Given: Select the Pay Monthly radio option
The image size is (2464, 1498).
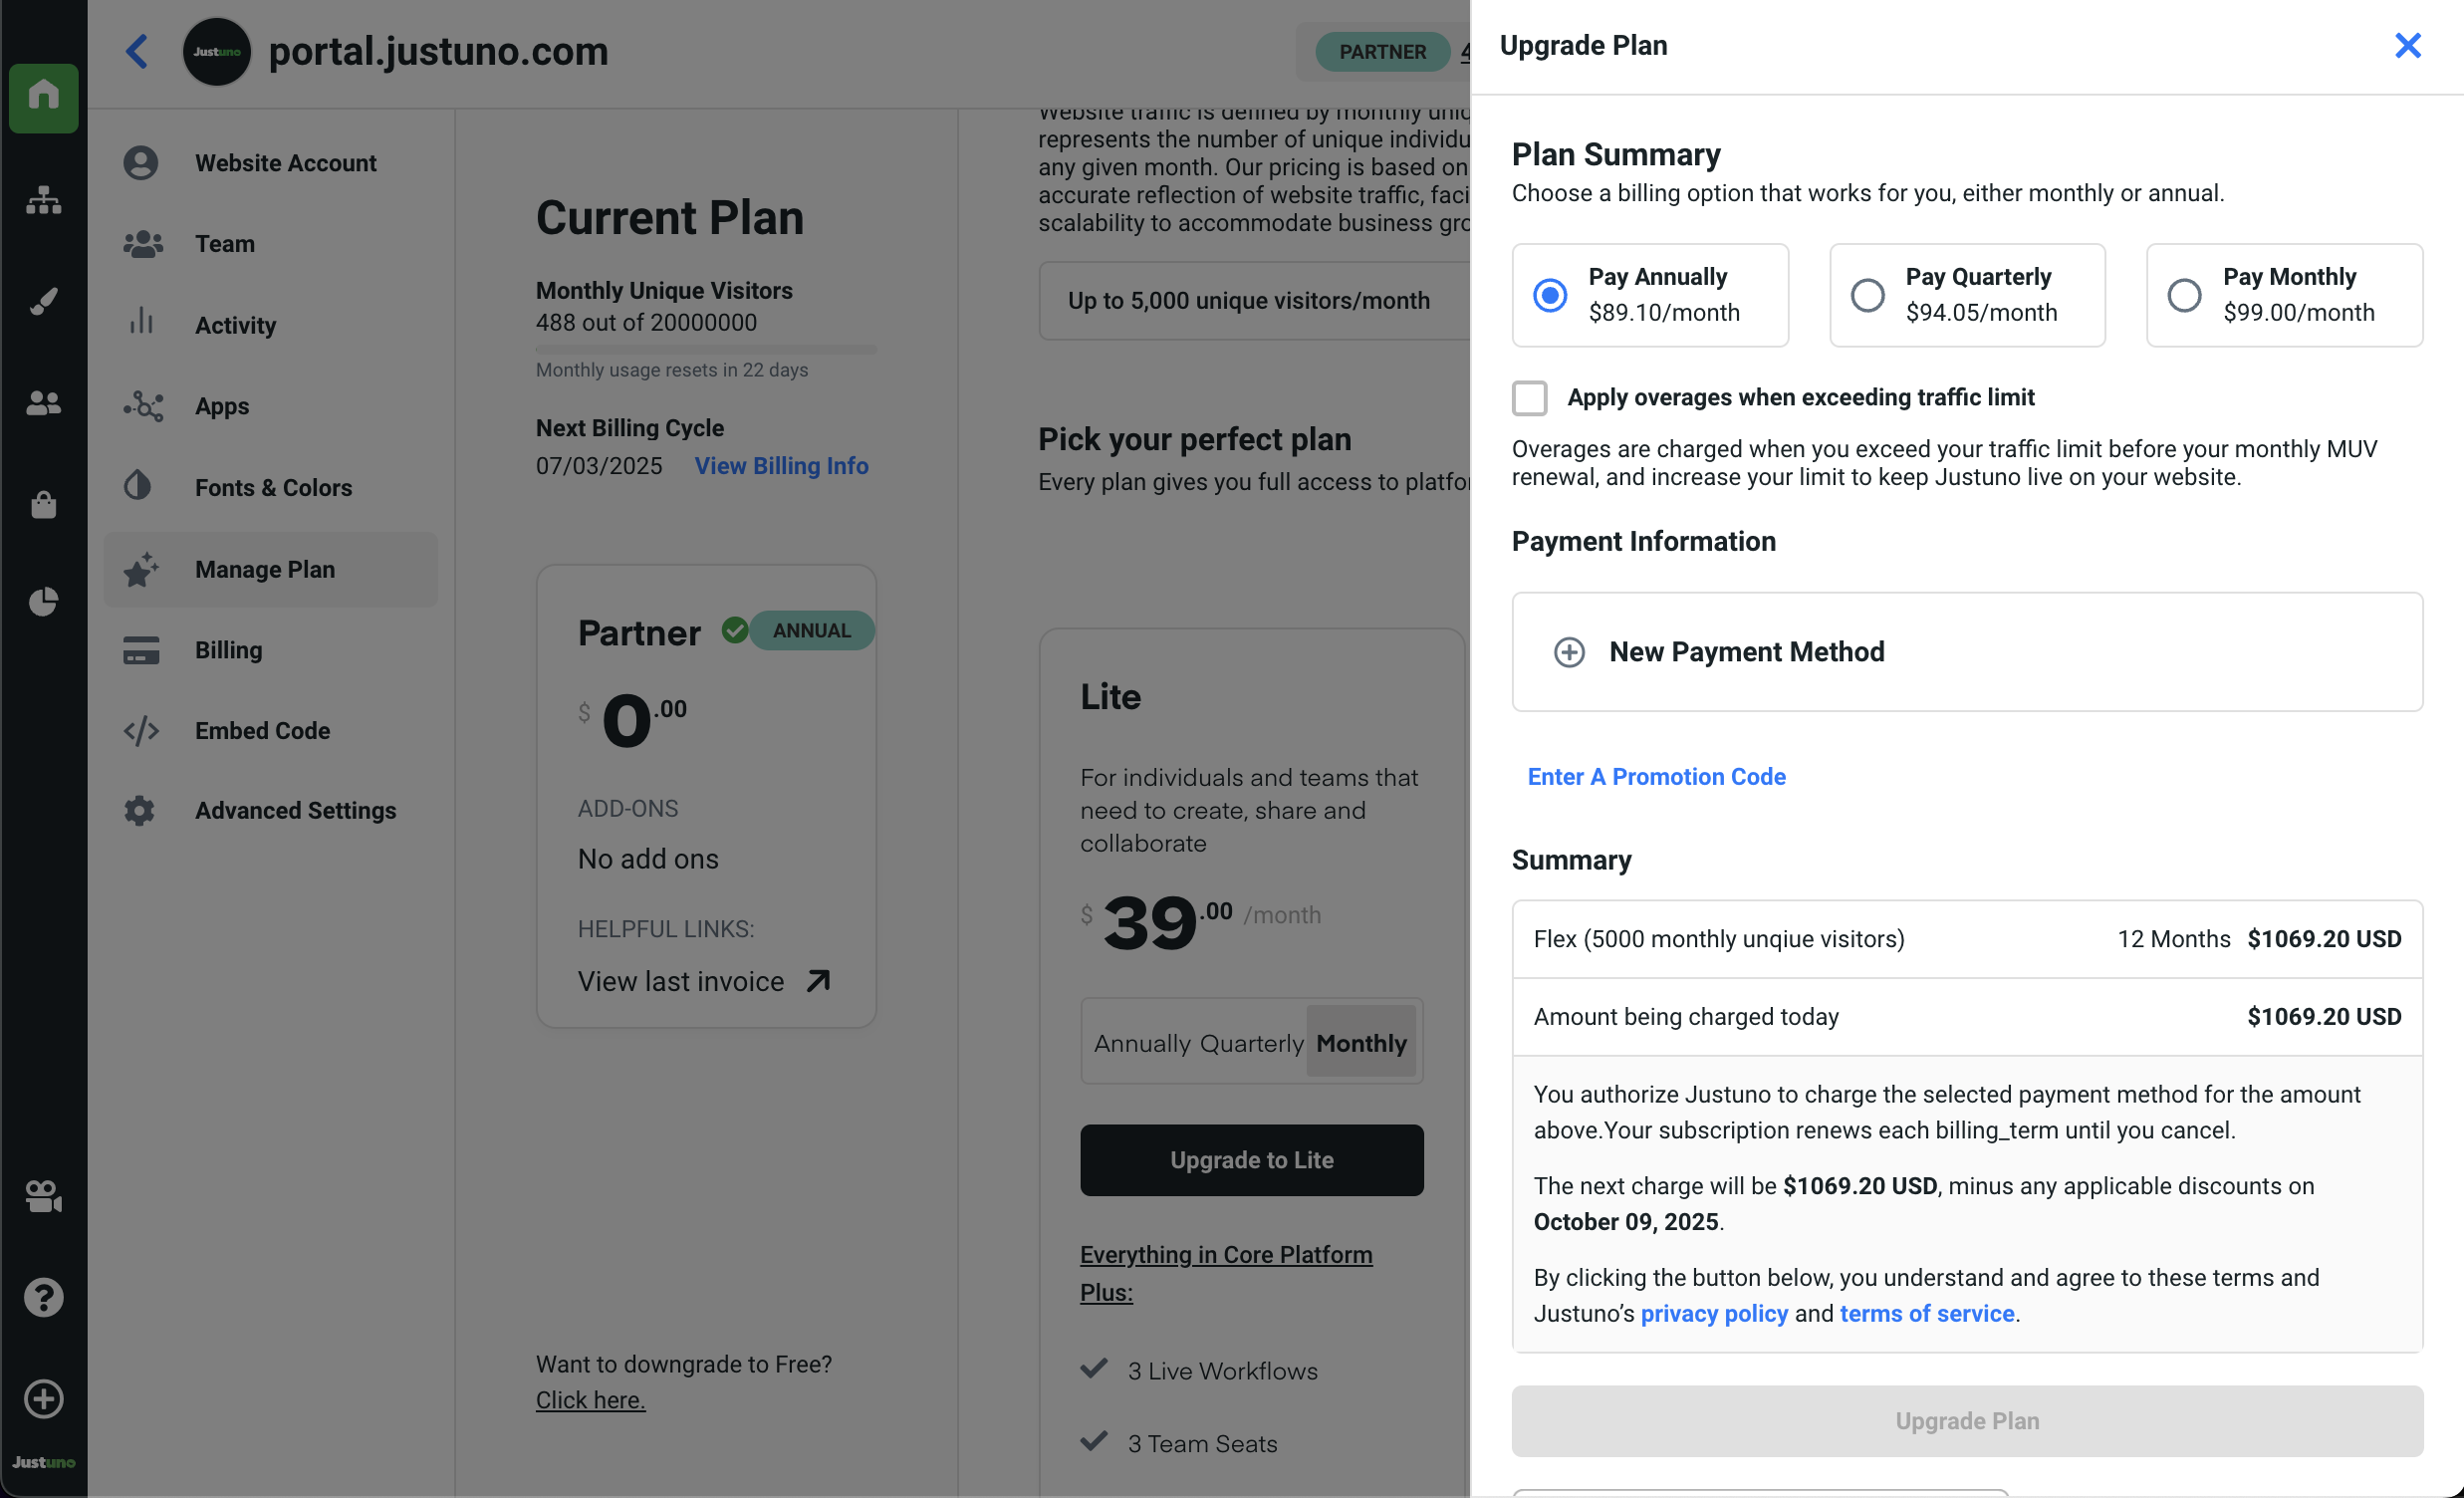Looking at the screenshot, I should pyautogui.click(x=2184, y=296).
